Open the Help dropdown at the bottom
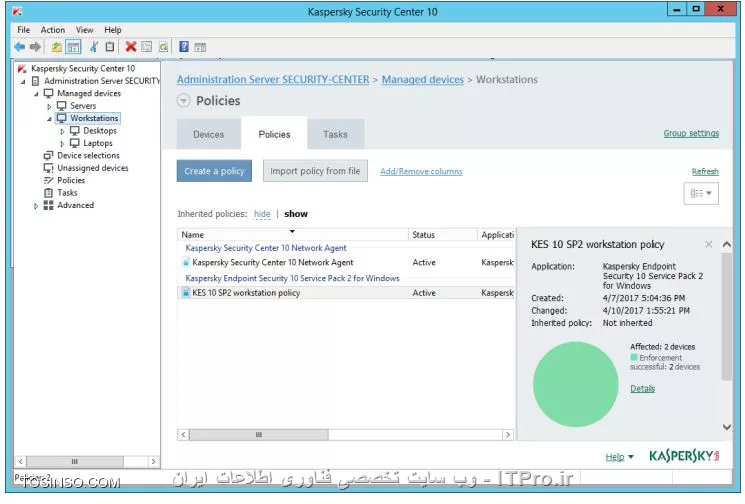 620,456
